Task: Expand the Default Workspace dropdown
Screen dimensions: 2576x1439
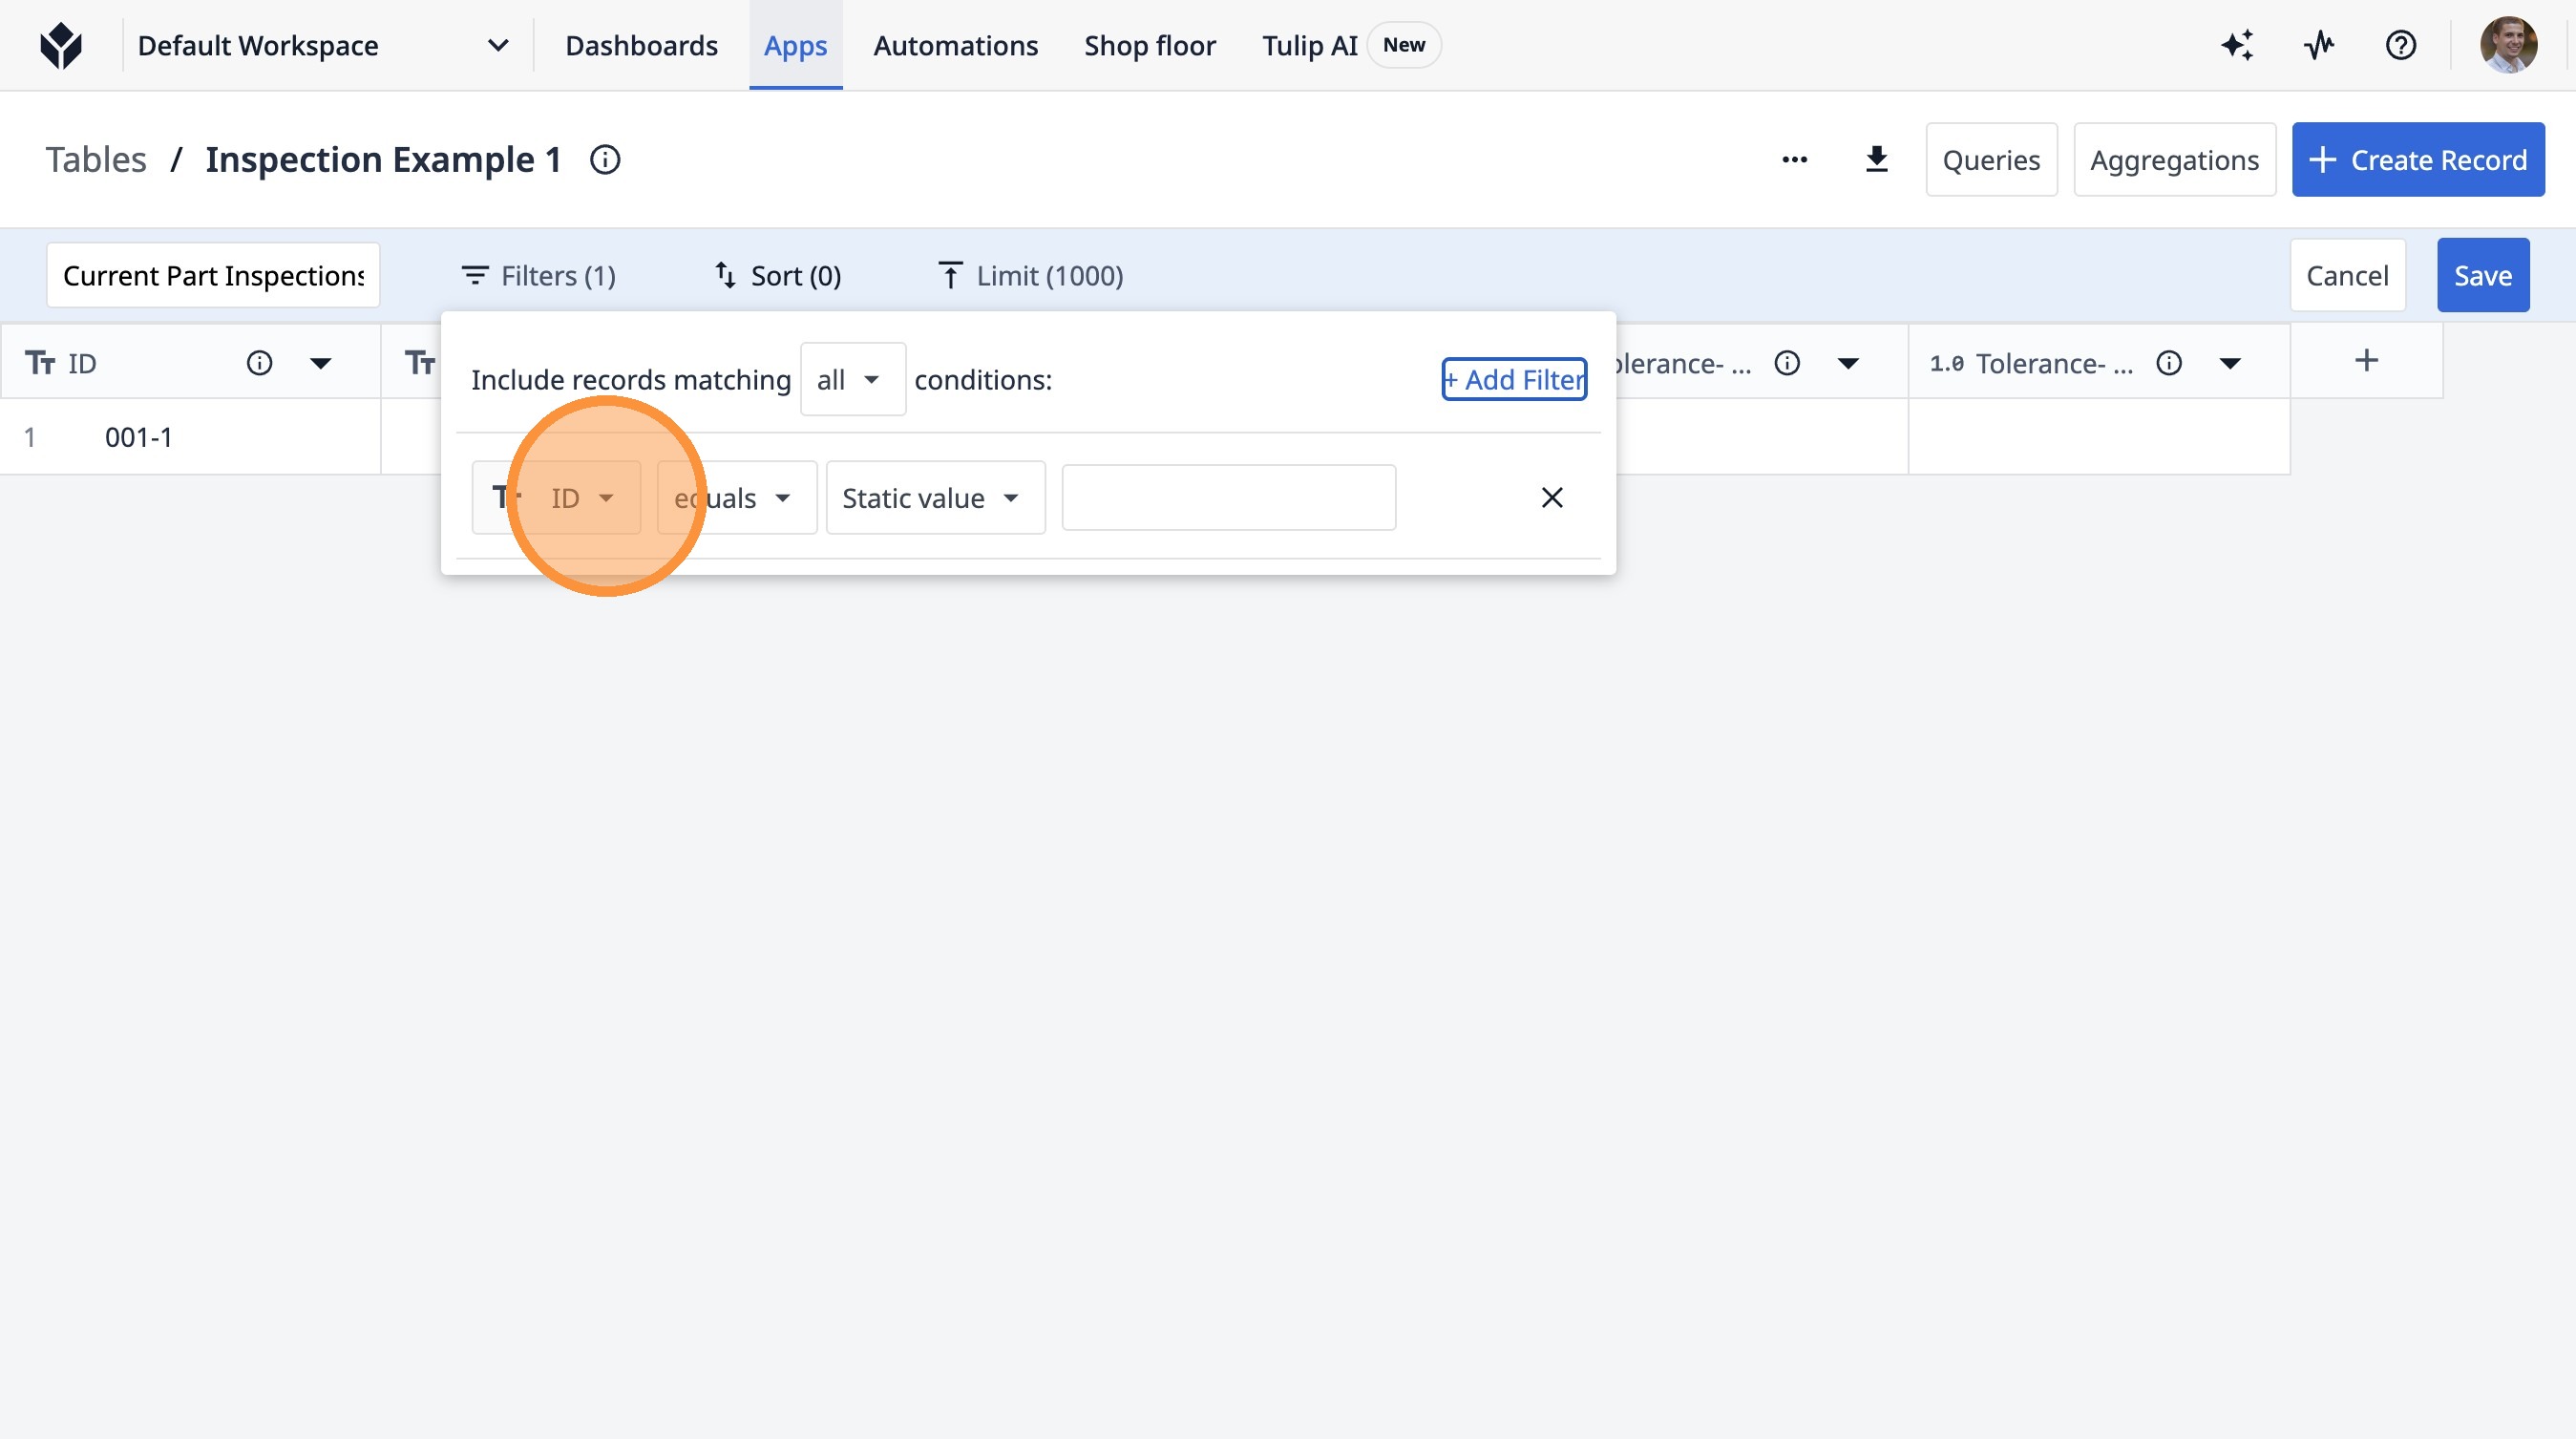Action: 497,46
